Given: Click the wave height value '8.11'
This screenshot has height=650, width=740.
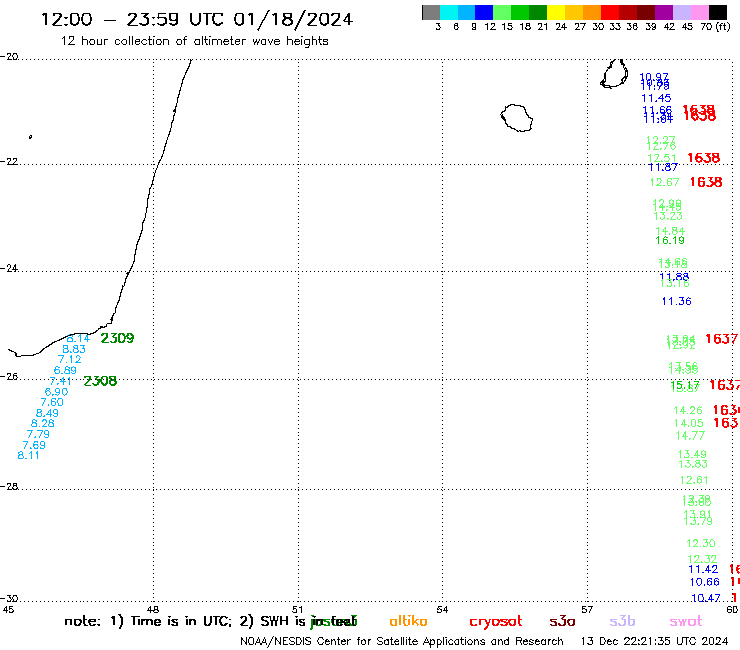Looking at the screenshot, I should click(28, 456).
